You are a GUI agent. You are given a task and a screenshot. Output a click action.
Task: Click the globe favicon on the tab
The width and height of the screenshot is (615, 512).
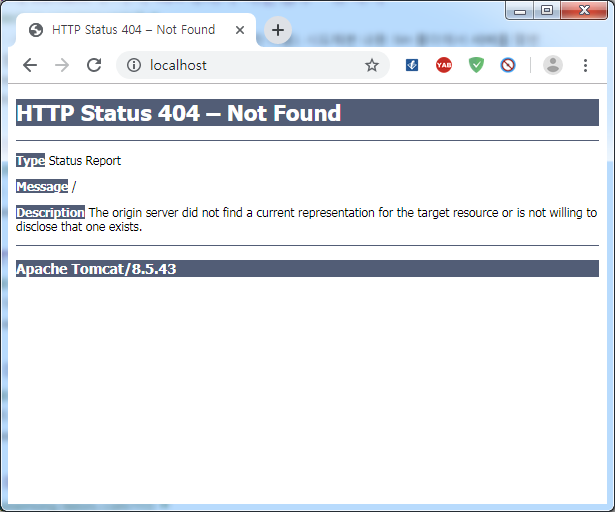(x=36, y=30)
